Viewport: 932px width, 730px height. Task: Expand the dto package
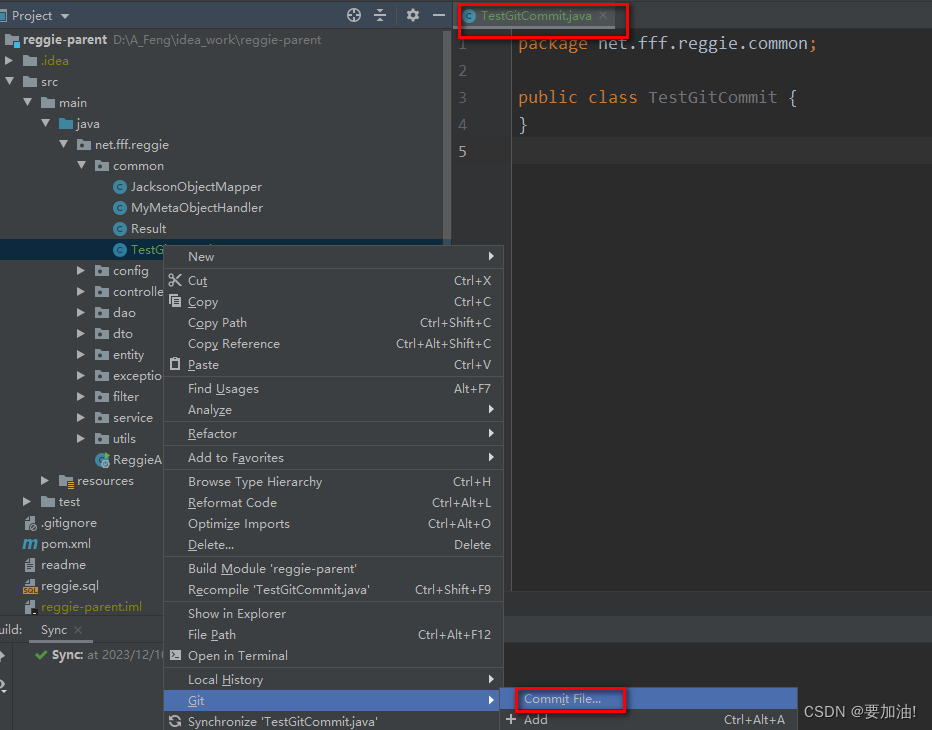tap(81, 333)
